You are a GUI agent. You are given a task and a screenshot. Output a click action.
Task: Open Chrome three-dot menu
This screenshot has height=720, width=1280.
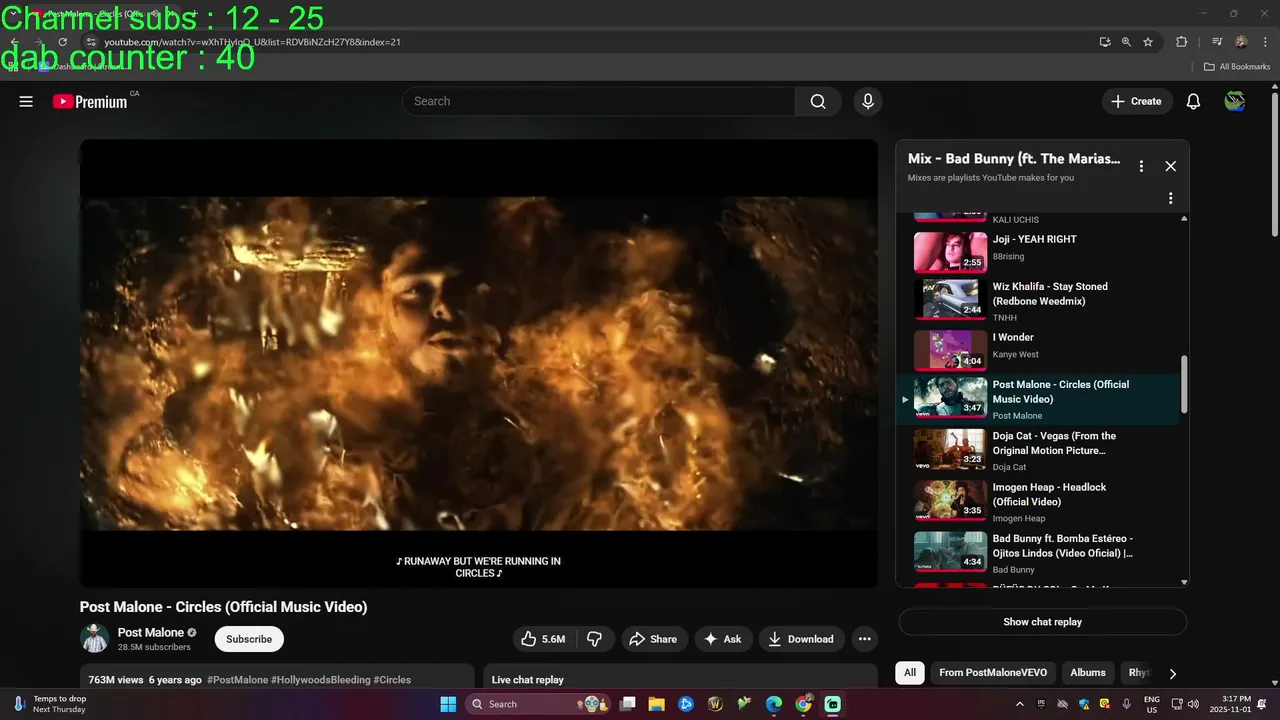pos(1265,42)
